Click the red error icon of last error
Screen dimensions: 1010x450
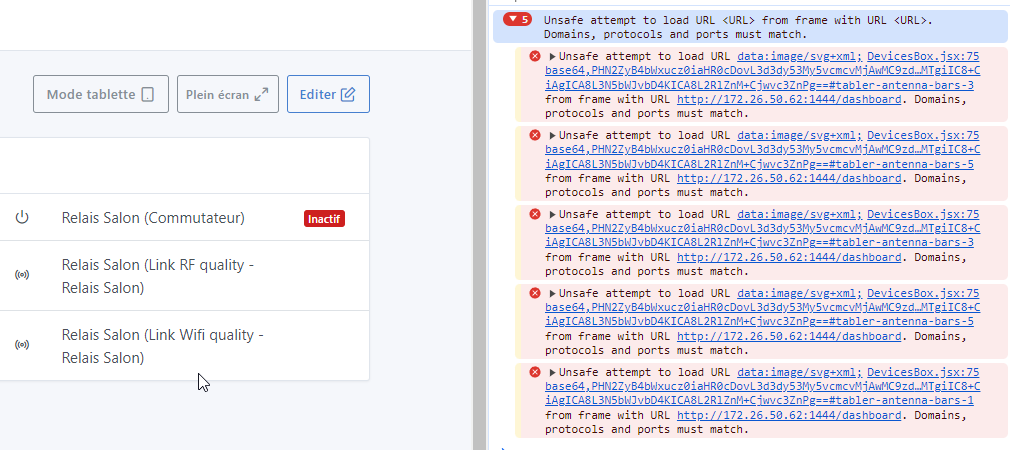pos(535,372)
